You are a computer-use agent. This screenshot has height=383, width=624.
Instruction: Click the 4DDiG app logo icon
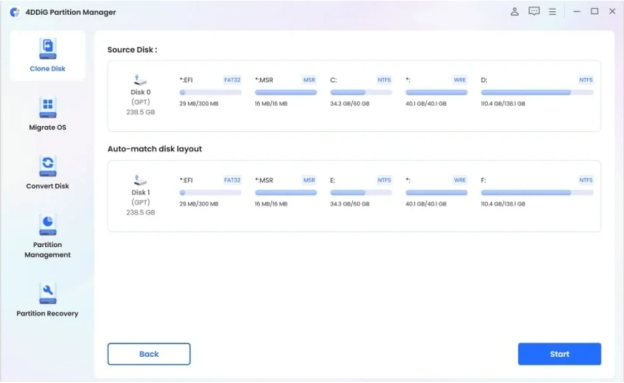pyautogui.click(x=15, y=12)
